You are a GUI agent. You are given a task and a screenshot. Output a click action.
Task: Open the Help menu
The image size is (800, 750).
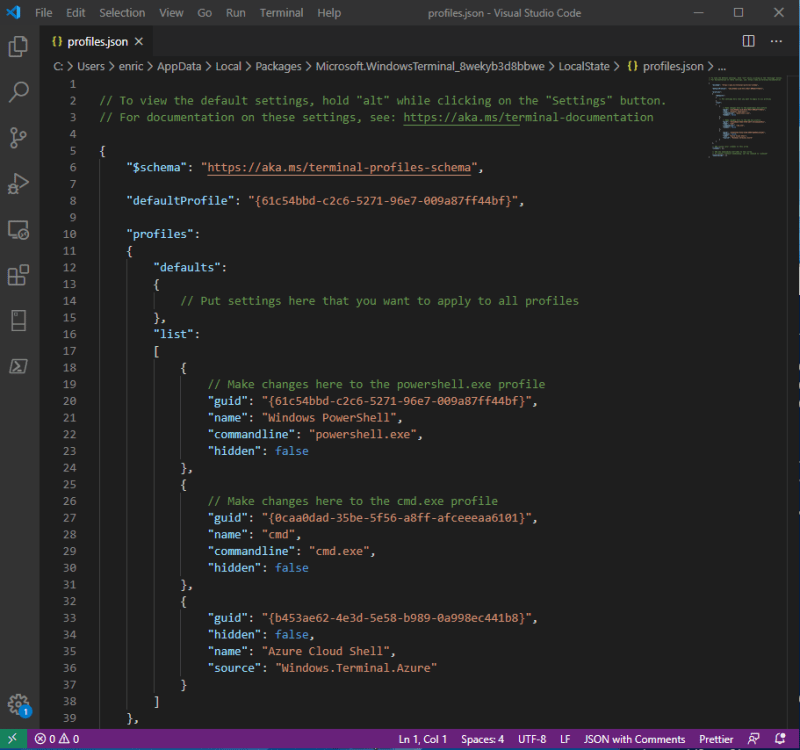(x=329, y=13)
